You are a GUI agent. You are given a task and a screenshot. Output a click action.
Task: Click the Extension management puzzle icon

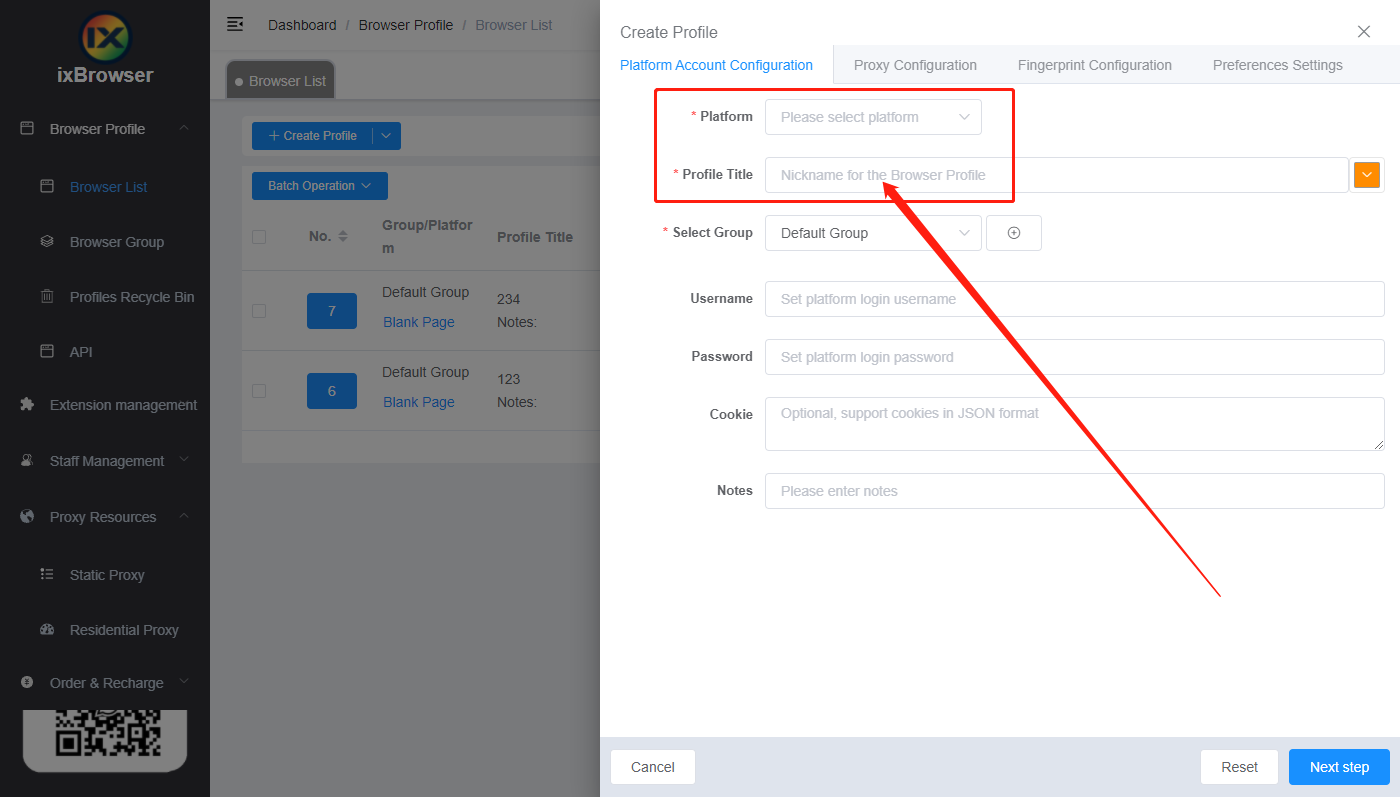click(27, 405)
